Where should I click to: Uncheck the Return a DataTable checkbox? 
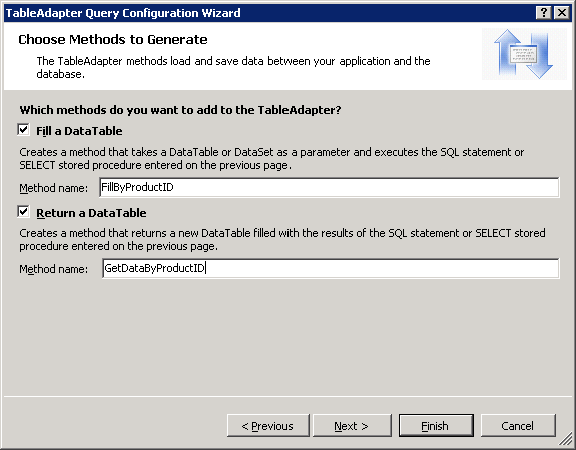click(x=24, y=212)
